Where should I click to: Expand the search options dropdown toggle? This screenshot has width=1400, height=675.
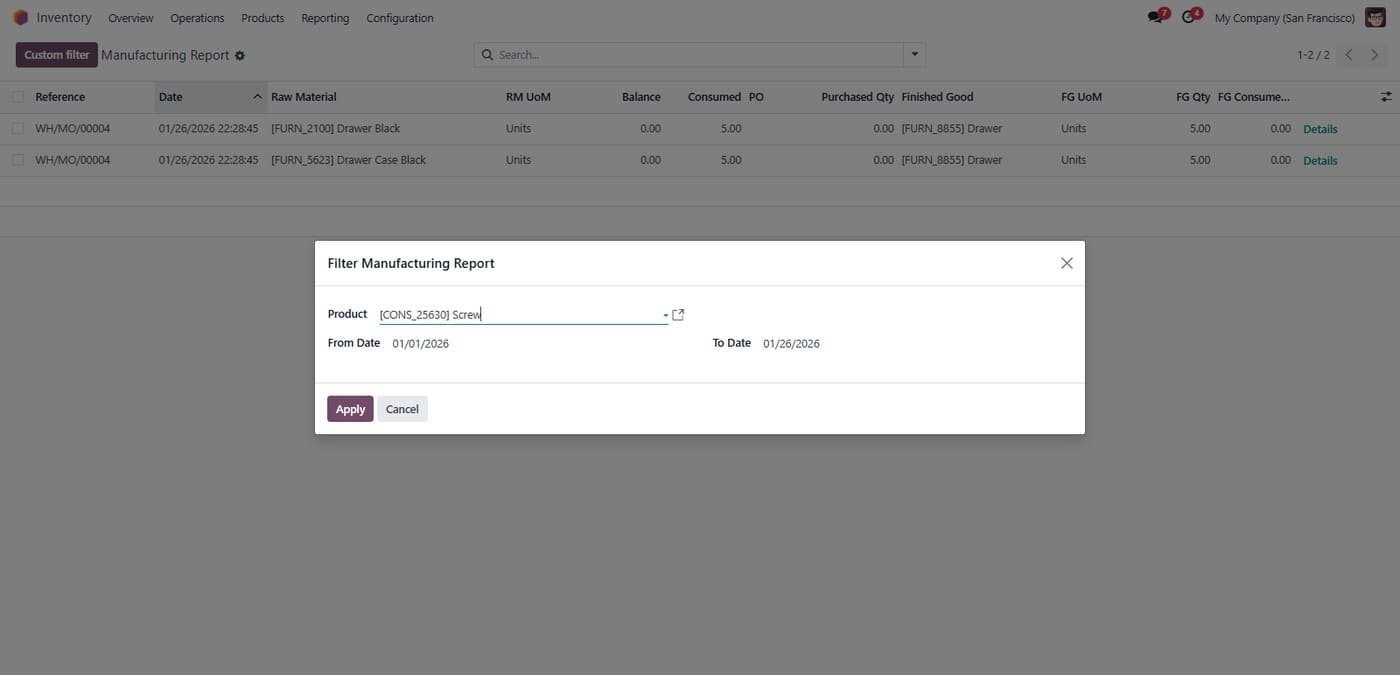914,55
